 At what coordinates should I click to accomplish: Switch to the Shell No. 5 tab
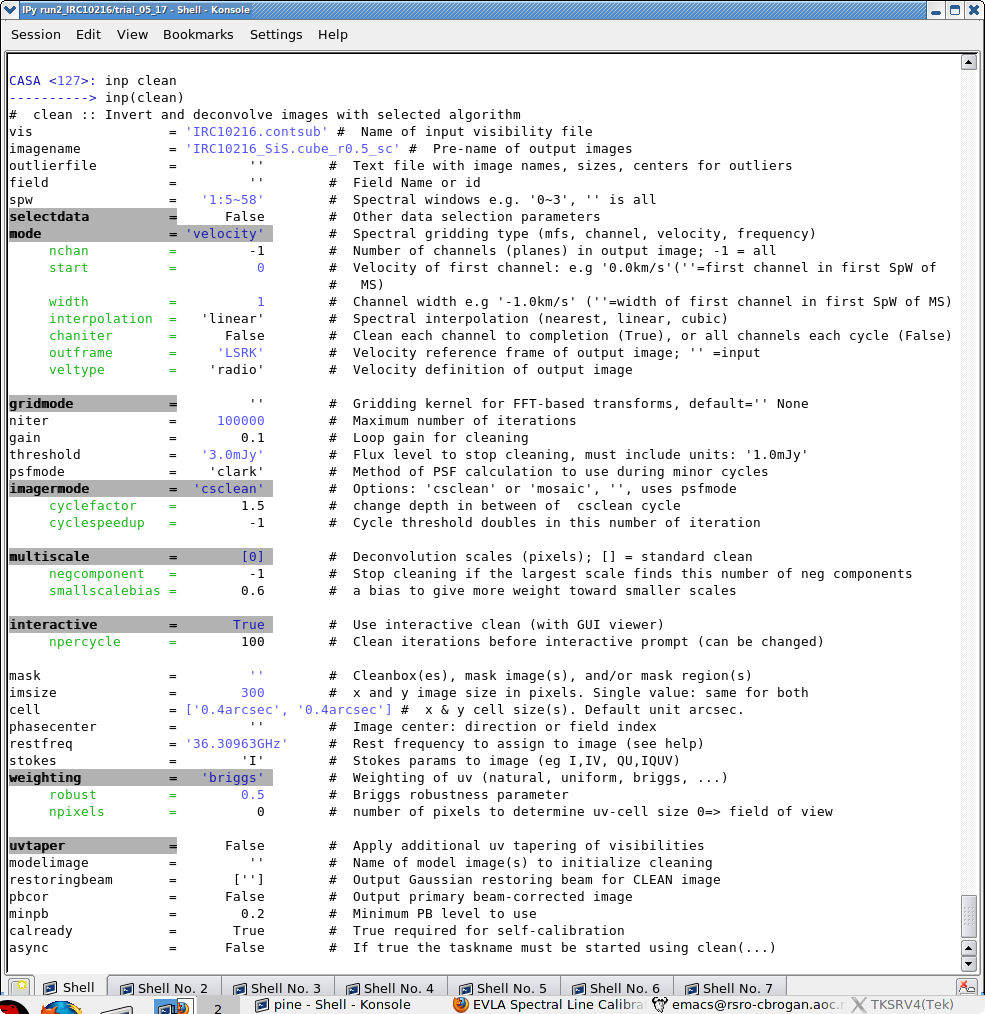coord(508,987)
